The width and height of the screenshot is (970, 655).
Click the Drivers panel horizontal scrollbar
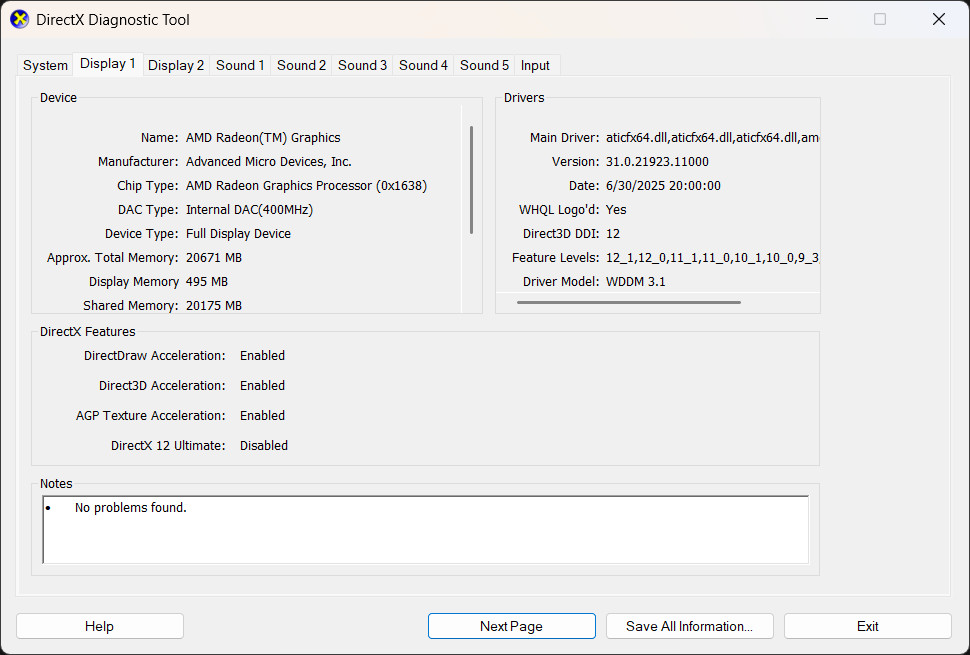[629, 302]
